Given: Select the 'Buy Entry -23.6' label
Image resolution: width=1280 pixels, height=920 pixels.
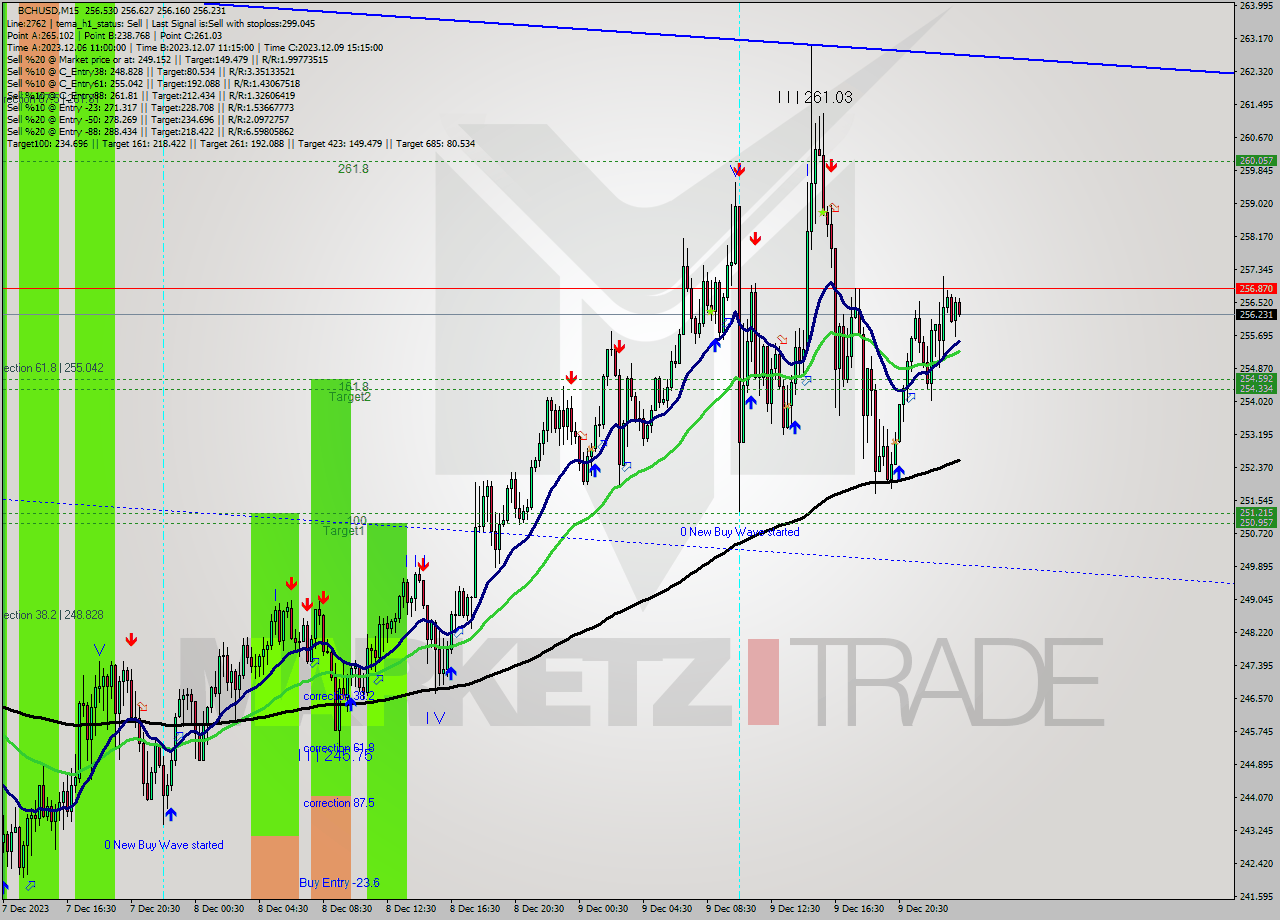Looking at the screenshot, I should point(339,883).
